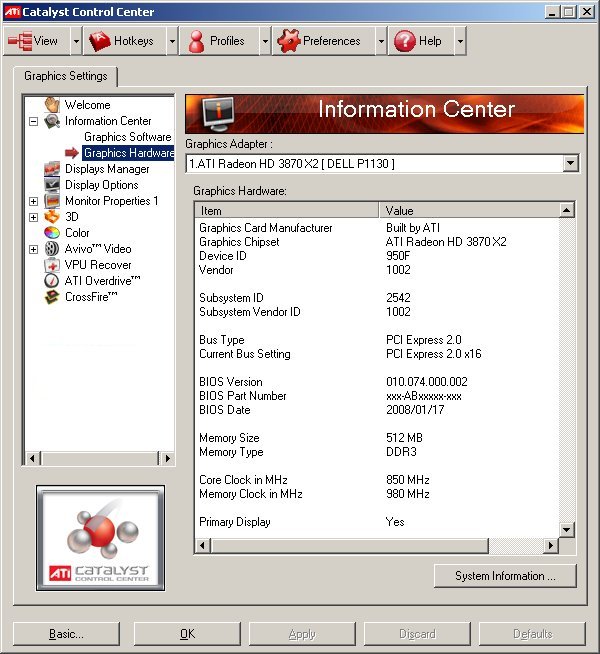Viewport: 600px width, 654px height.
Task: Click the Monitor Properties 1 icon
Action: click(52, 201)
